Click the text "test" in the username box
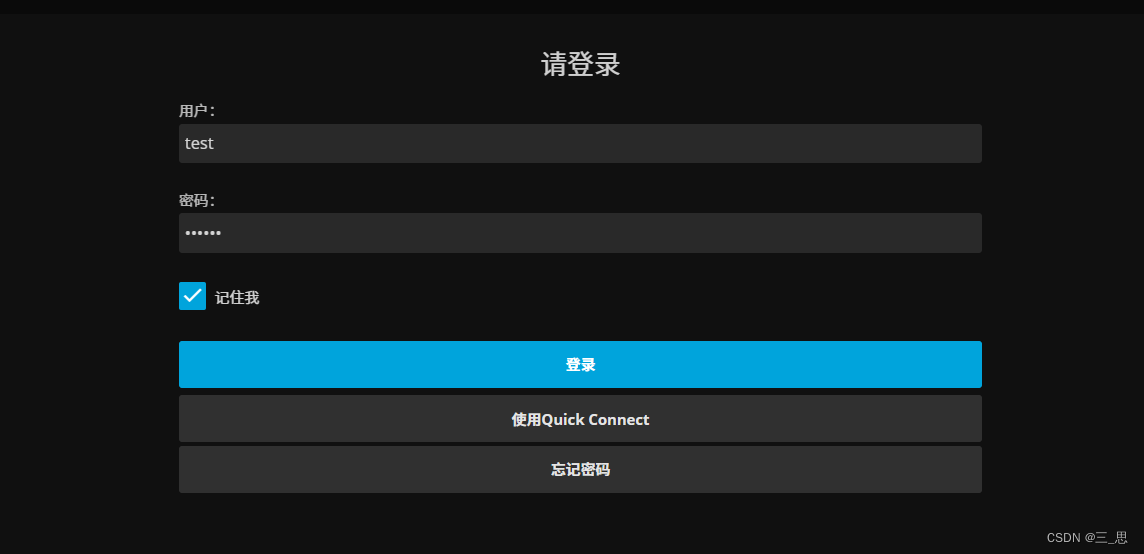This screenshot has width=1144, height=554. point(199,143)
